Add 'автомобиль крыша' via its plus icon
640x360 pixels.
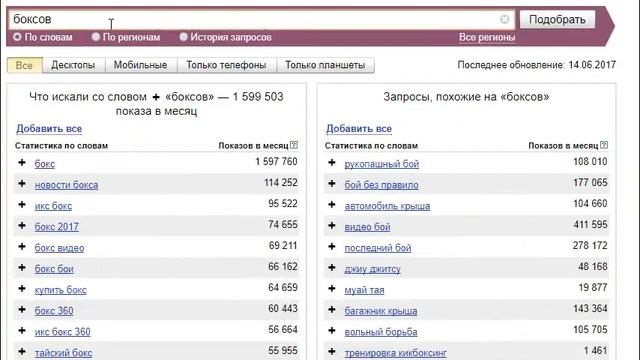(x=332, y=205)
